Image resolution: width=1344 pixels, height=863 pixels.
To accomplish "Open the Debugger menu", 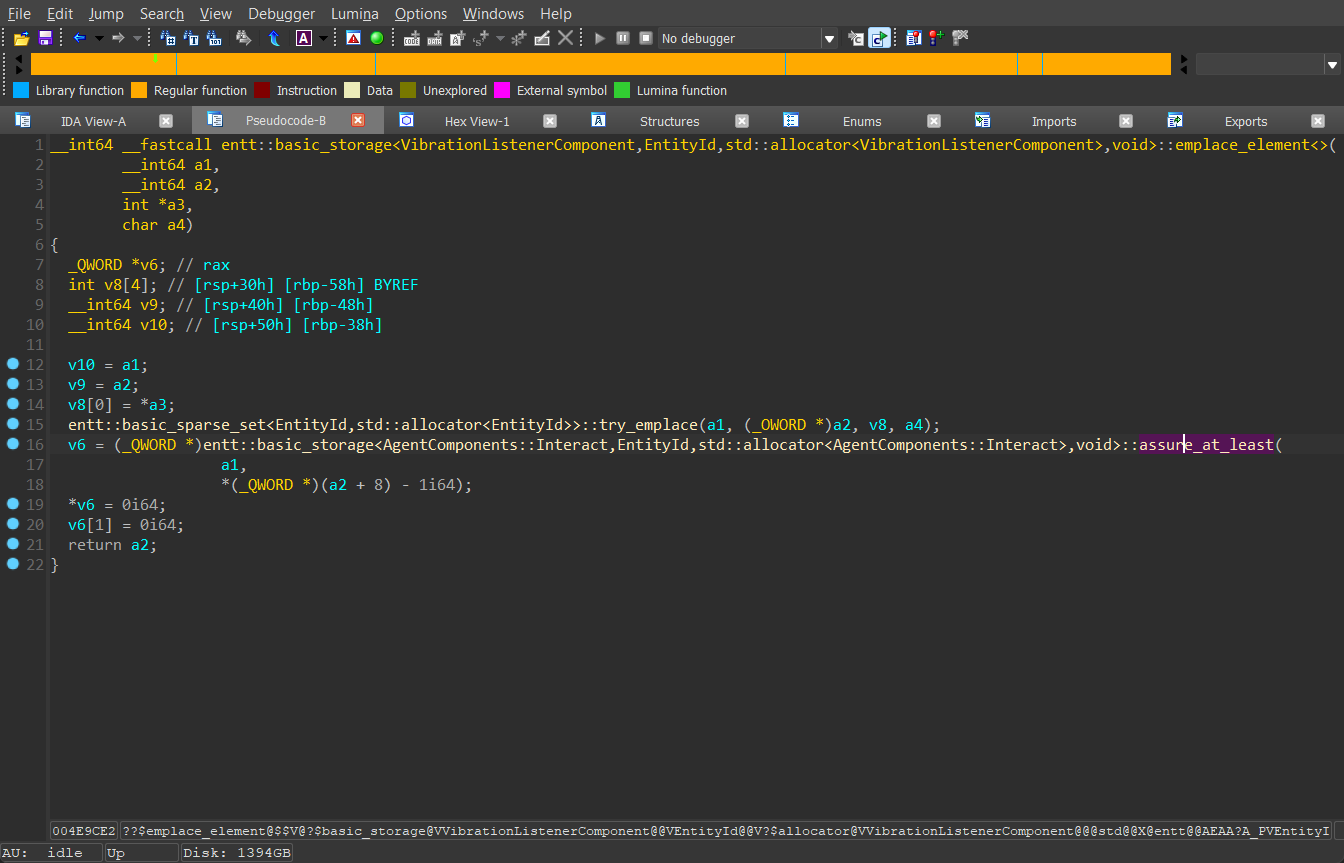I will [x=282, y=14].
